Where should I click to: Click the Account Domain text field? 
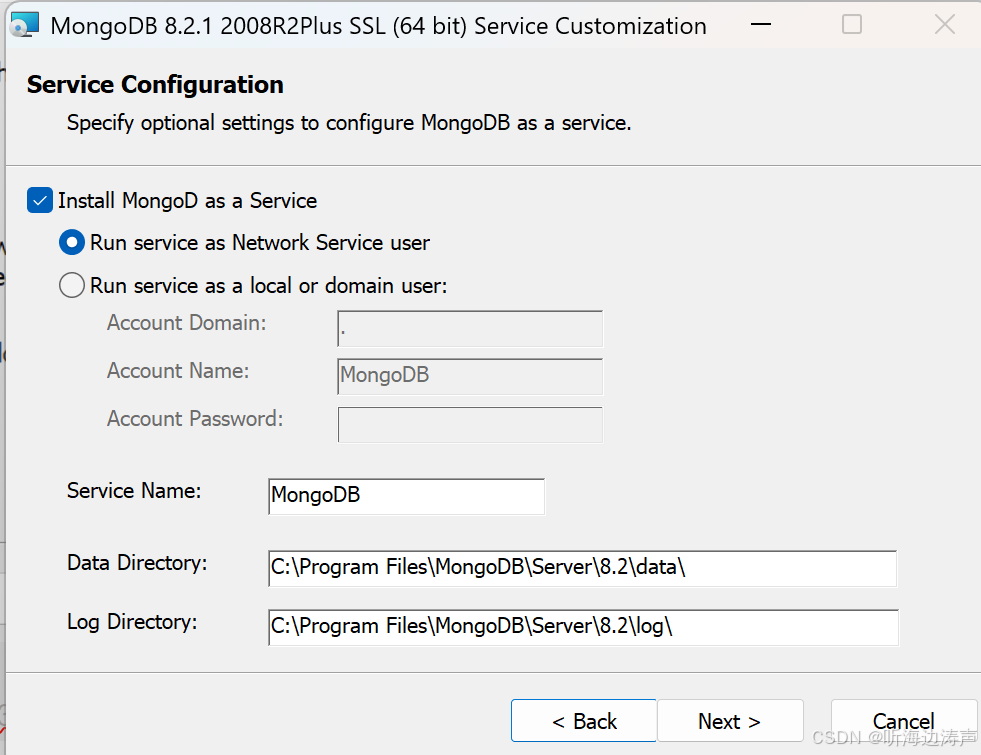470,329
